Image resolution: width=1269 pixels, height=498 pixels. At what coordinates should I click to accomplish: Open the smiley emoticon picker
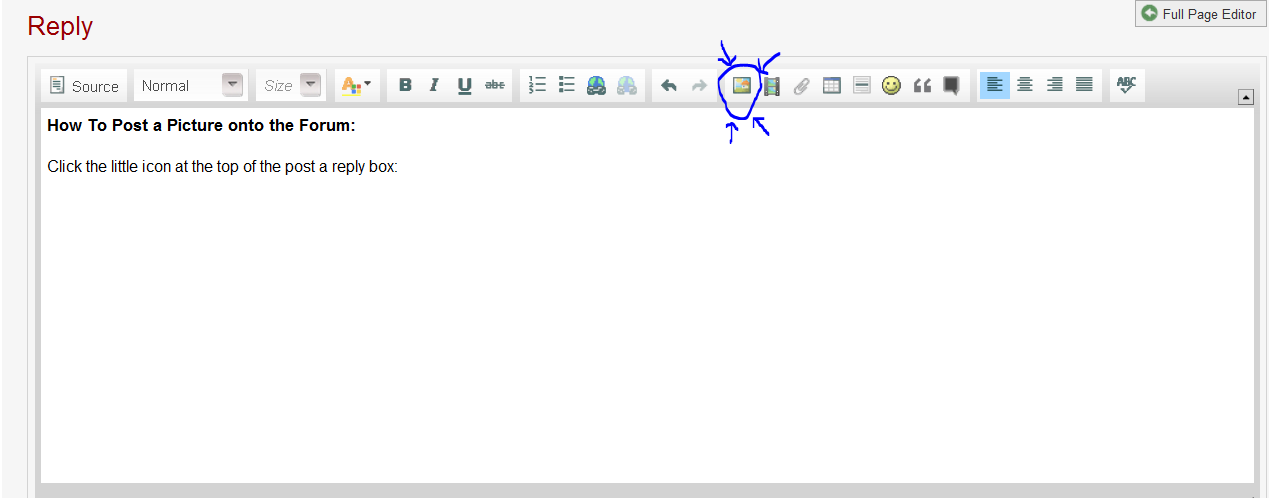point(891,86)
